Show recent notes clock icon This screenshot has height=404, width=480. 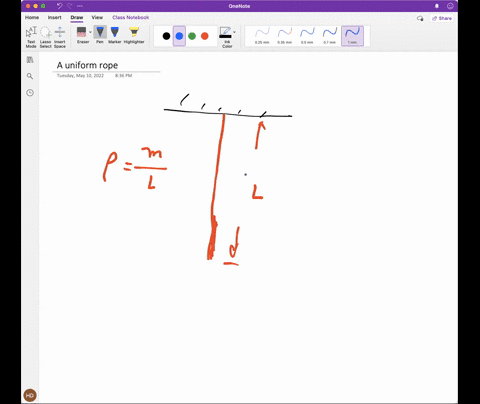[30, 93]
